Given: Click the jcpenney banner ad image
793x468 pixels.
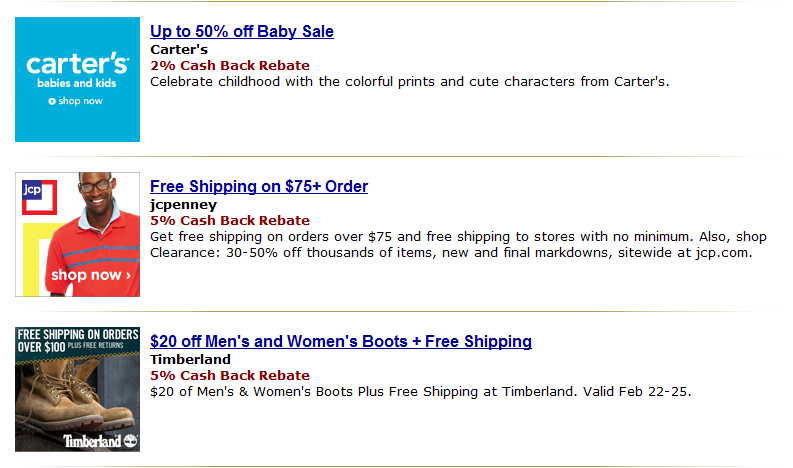Looking at the screenshot, I should 77,234.
